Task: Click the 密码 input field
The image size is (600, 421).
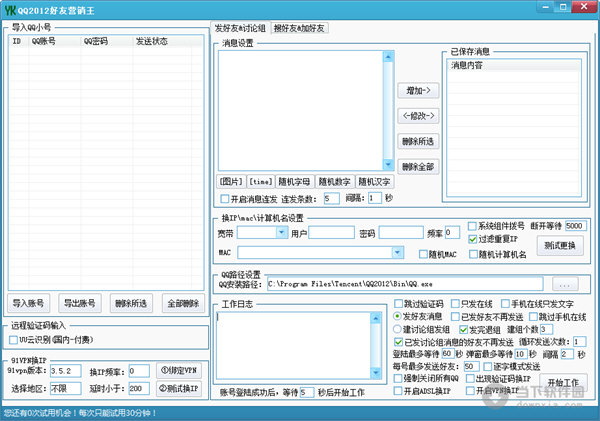Action: coord(401,233)
